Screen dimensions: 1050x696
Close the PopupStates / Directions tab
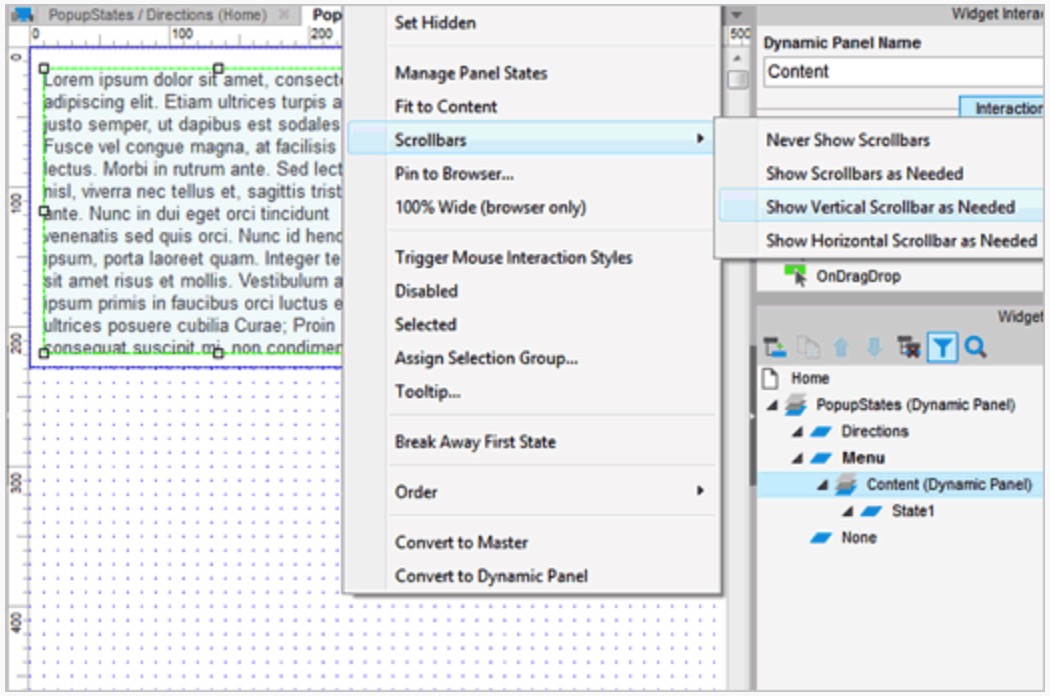pos(284,14)
